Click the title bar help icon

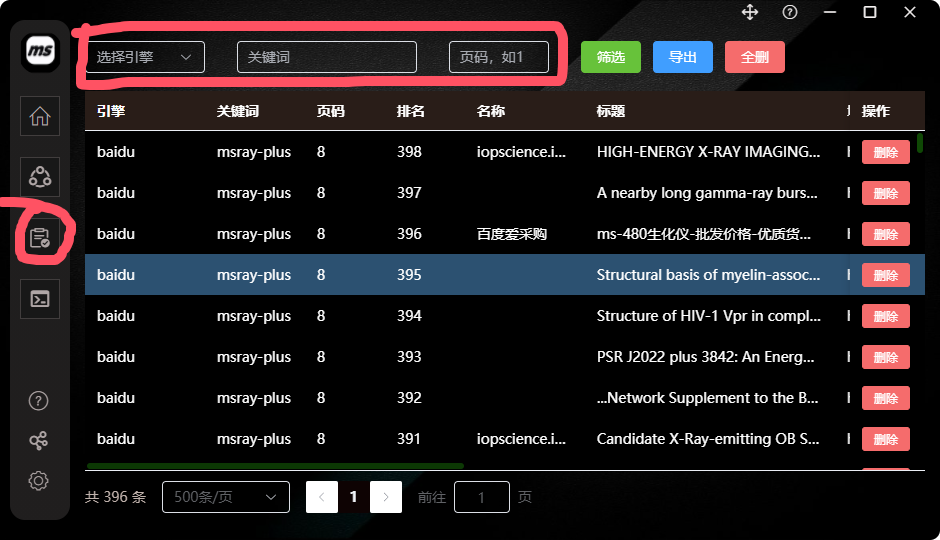pyautogui.click(x=790, y=12)
